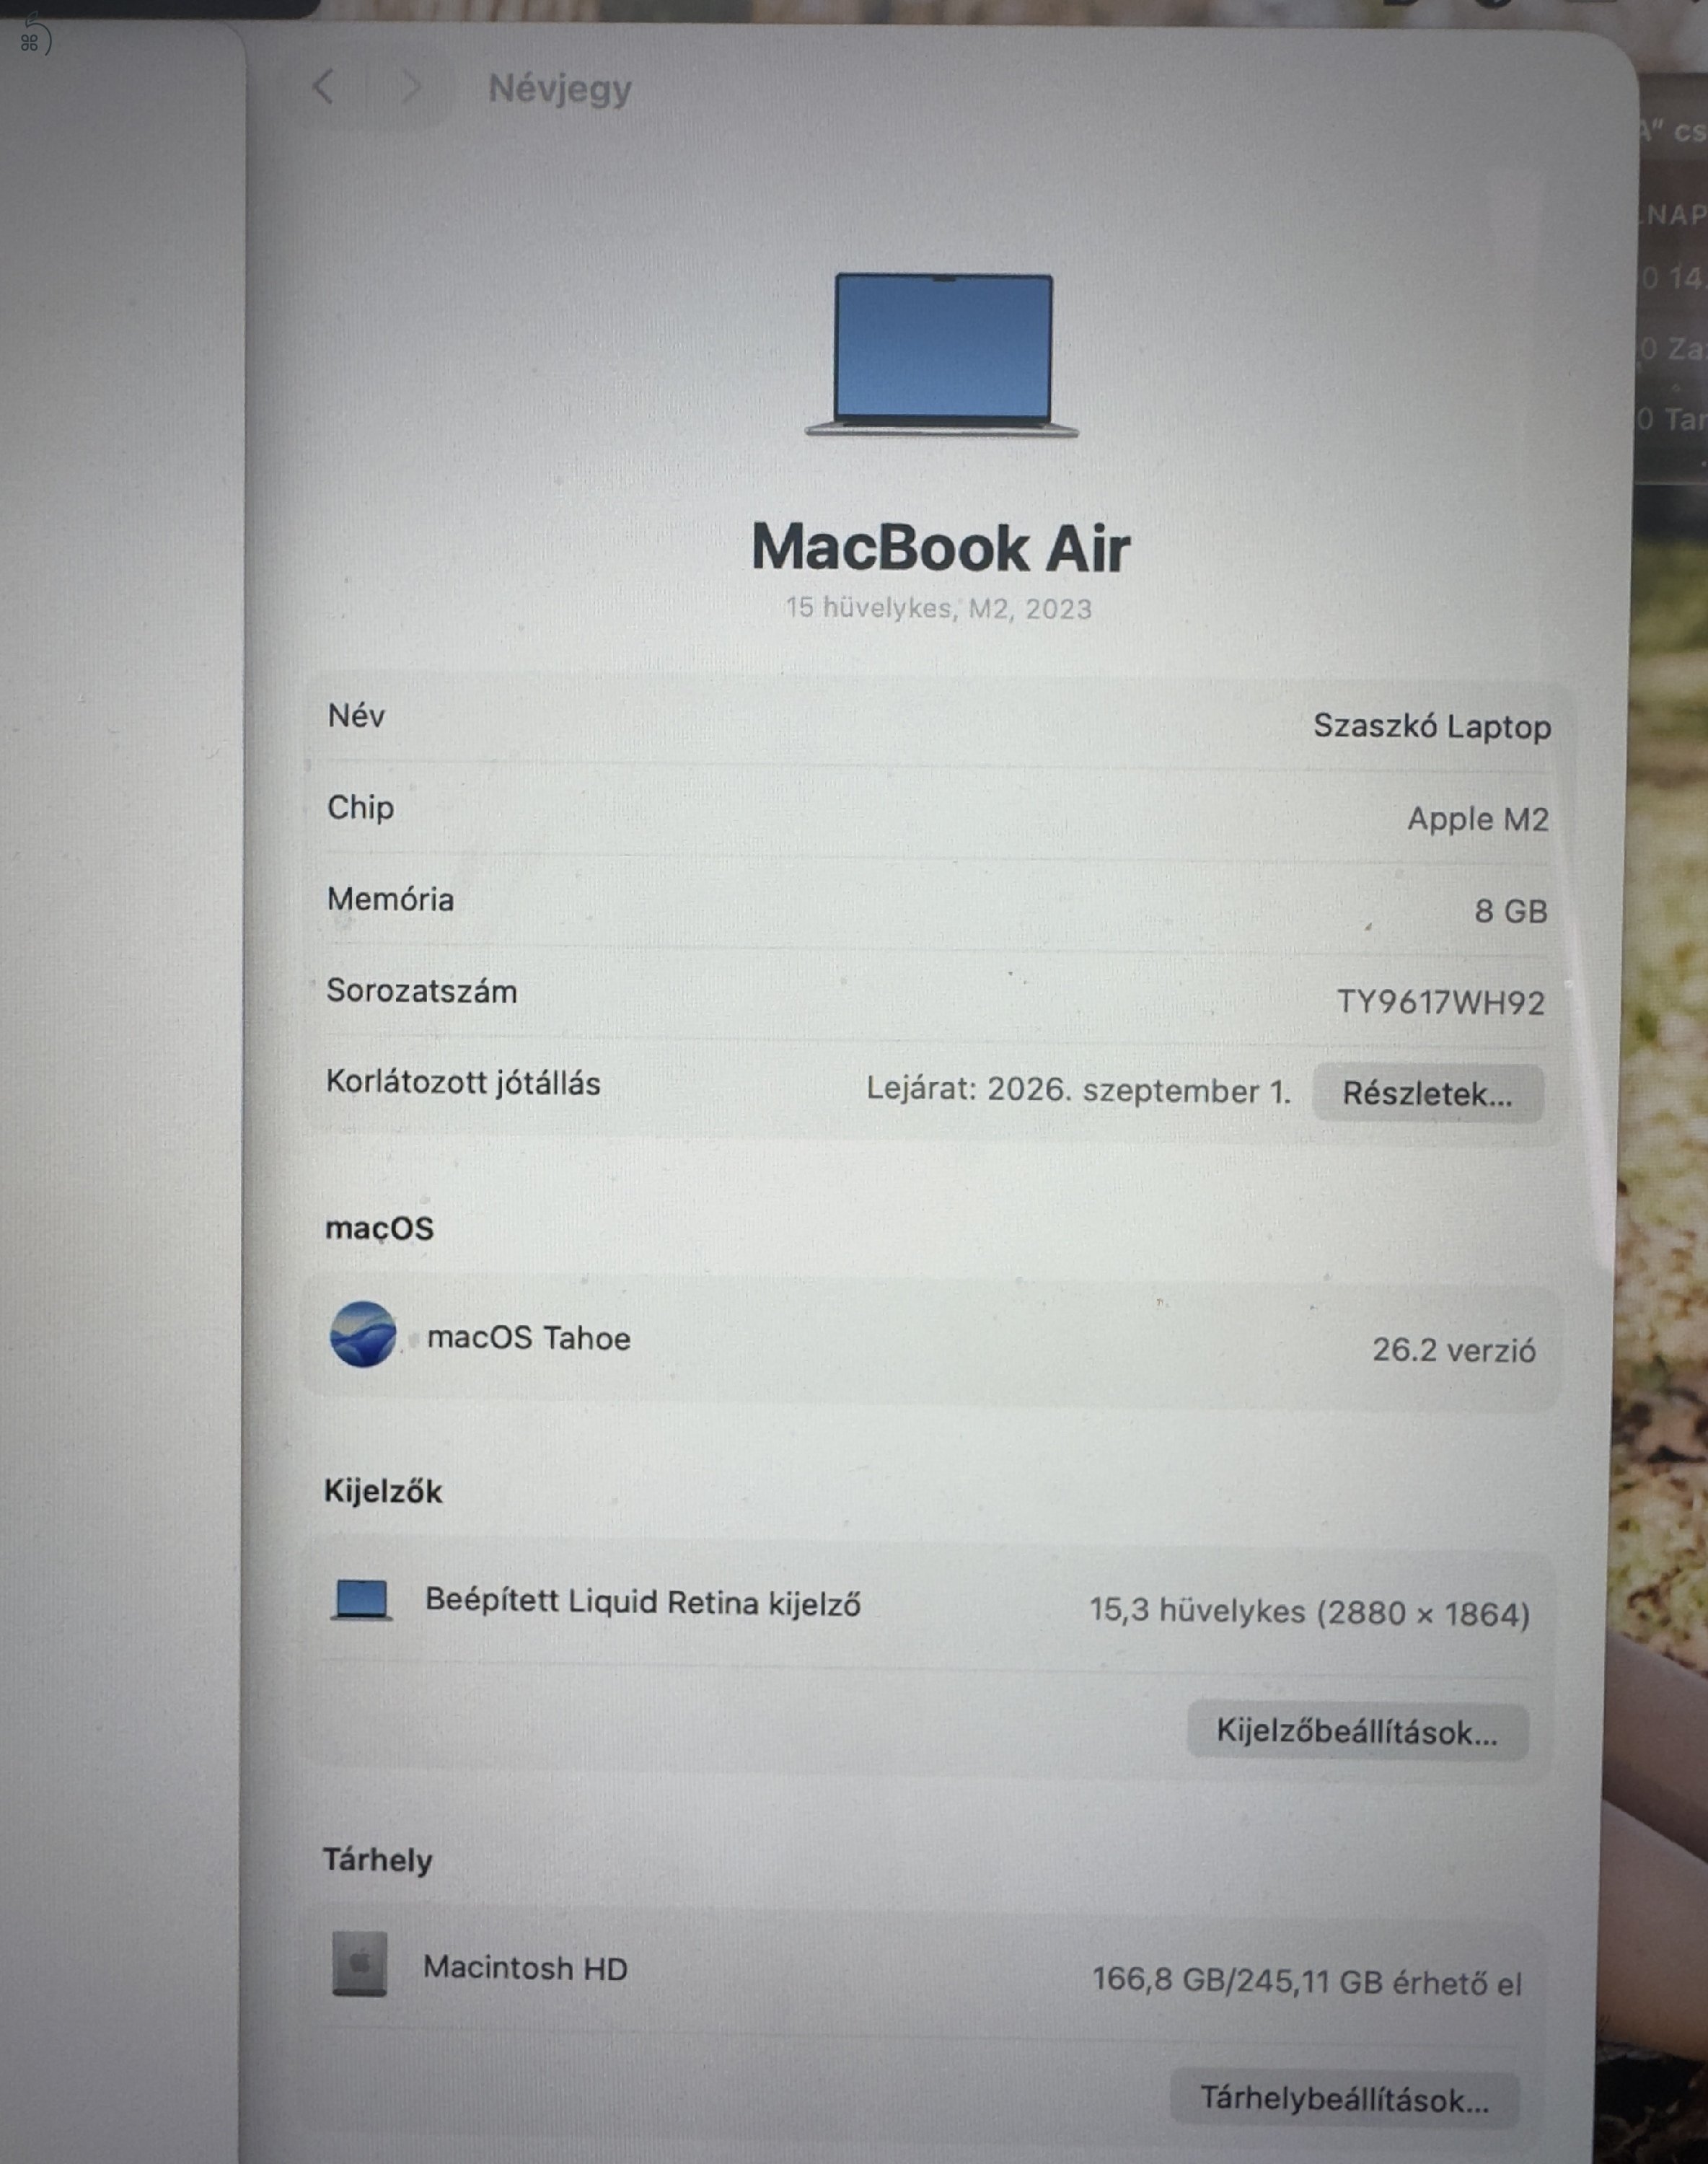Viewport: 1708px width, 2164px height.
Task: Click the MacBook Air laptop illustration
Action: tap(942, 354)
